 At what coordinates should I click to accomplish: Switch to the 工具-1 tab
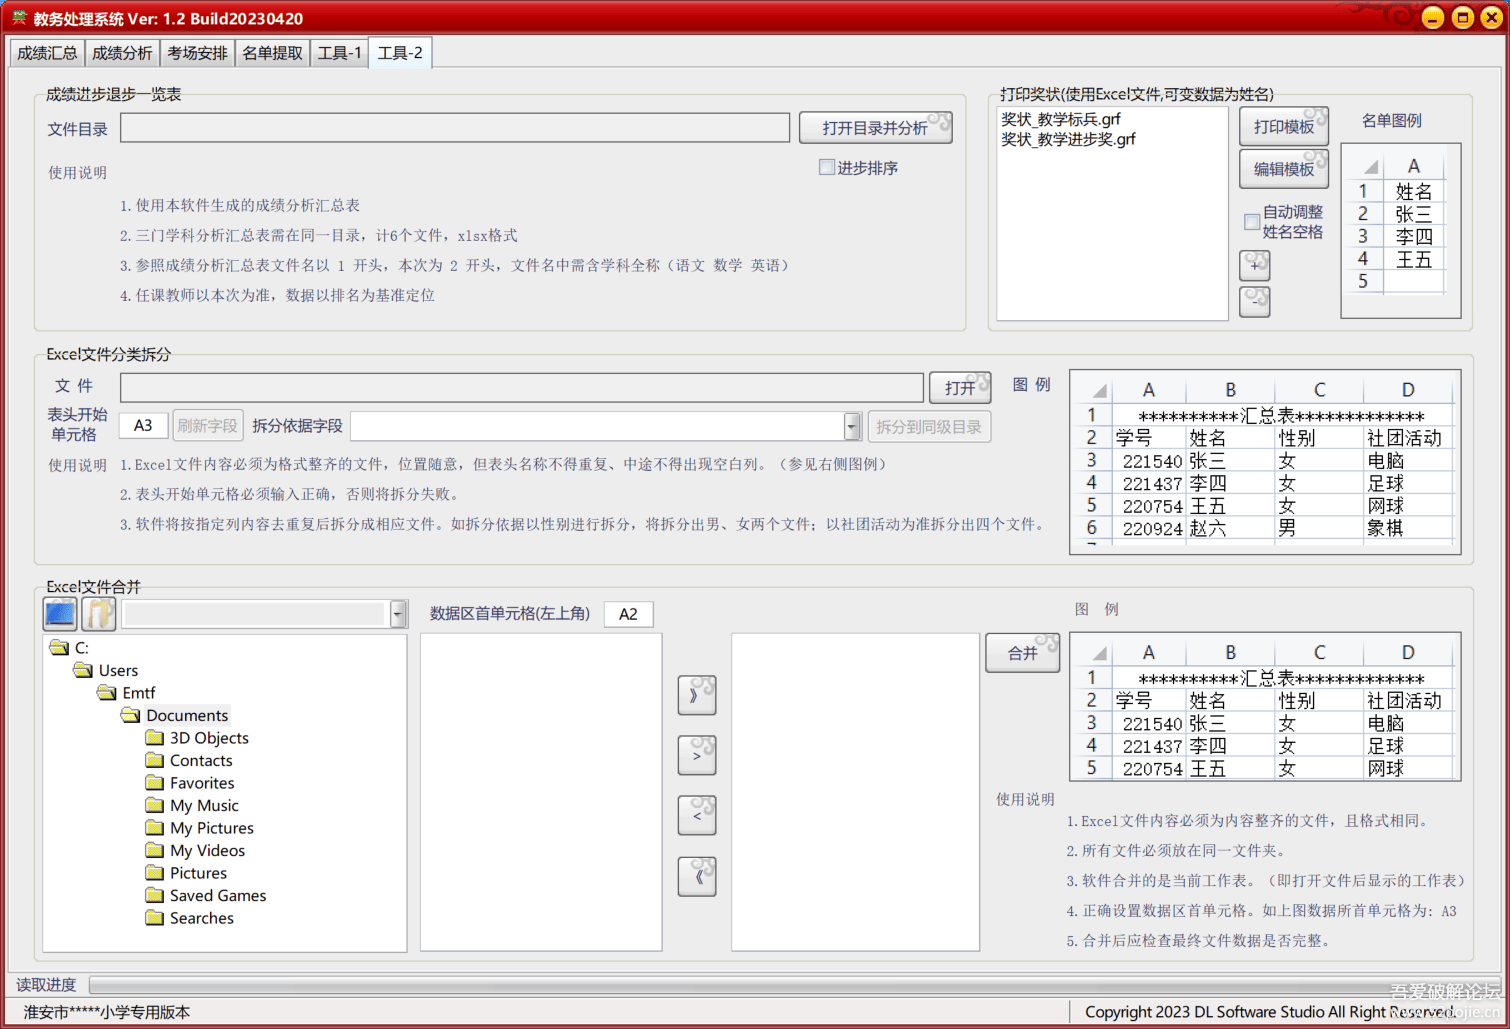pyautogui.click(x=339, y=53)
